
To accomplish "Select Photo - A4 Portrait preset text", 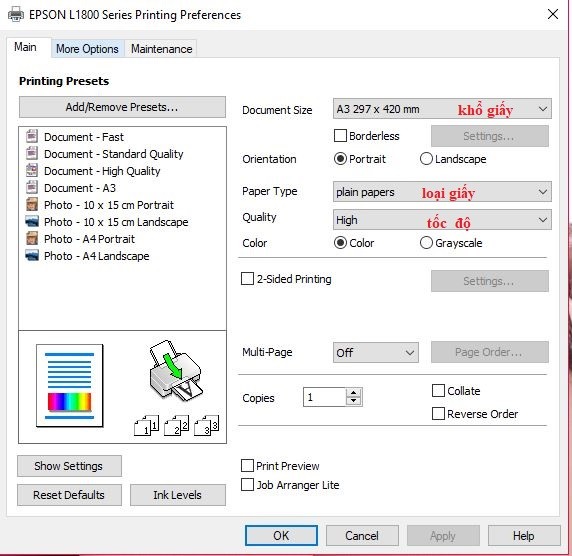I will 89,239.
